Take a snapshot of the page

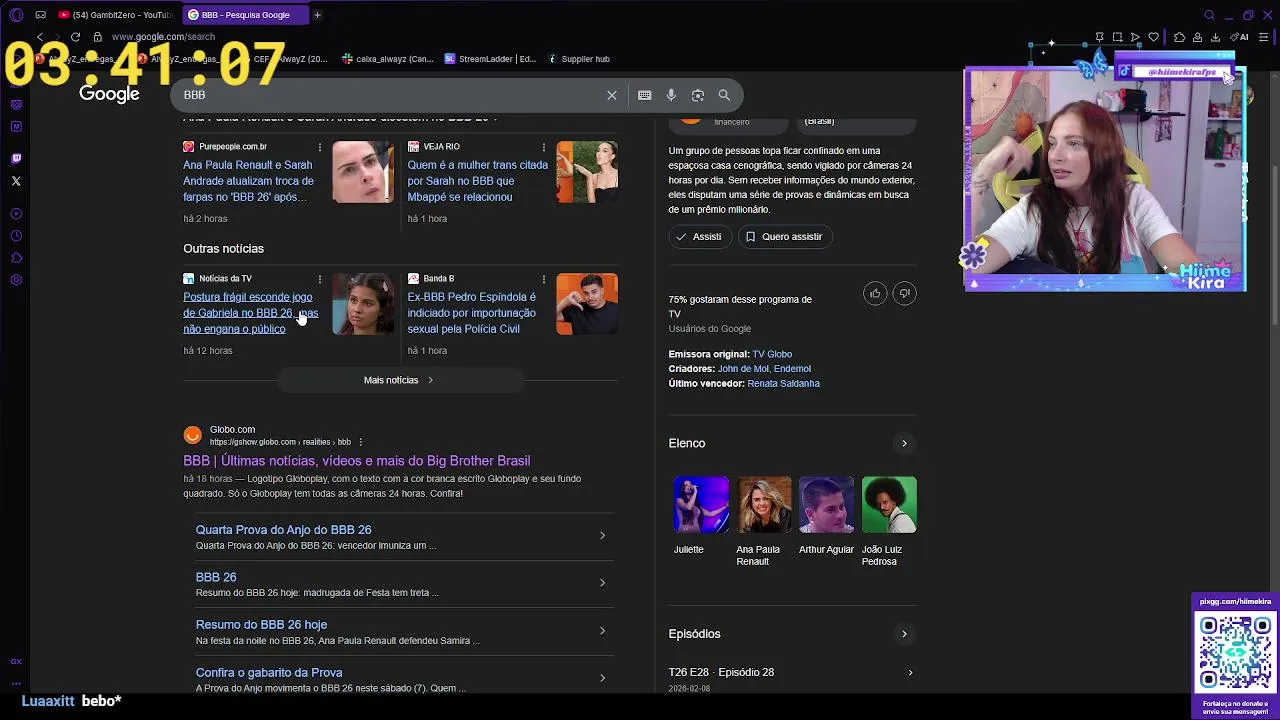coord(1118,37)
